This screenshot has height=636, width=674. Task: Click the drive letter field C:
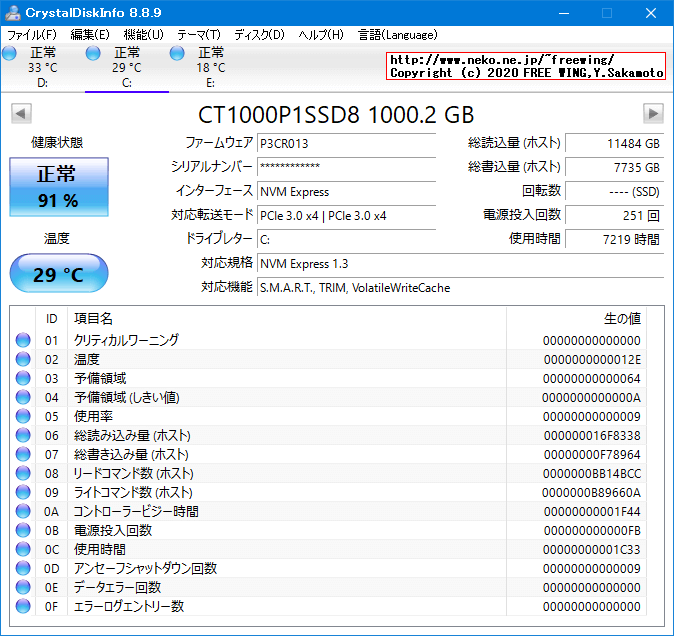[346, 239]
